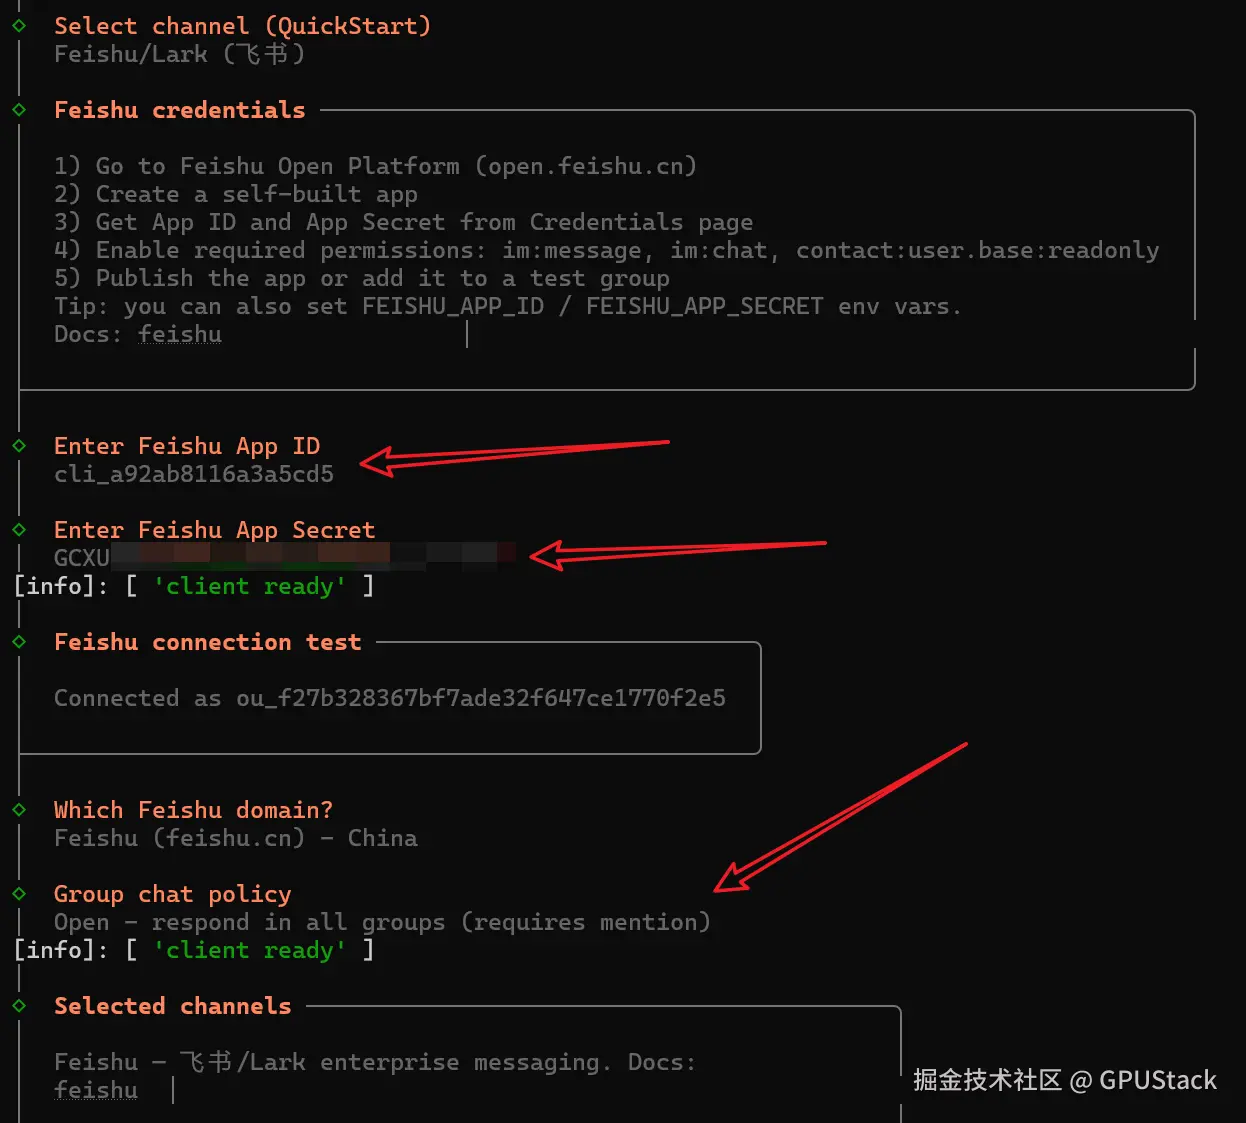
Task: Click the 'Connected as ou_f27b...' line
Action: (390, 698)
